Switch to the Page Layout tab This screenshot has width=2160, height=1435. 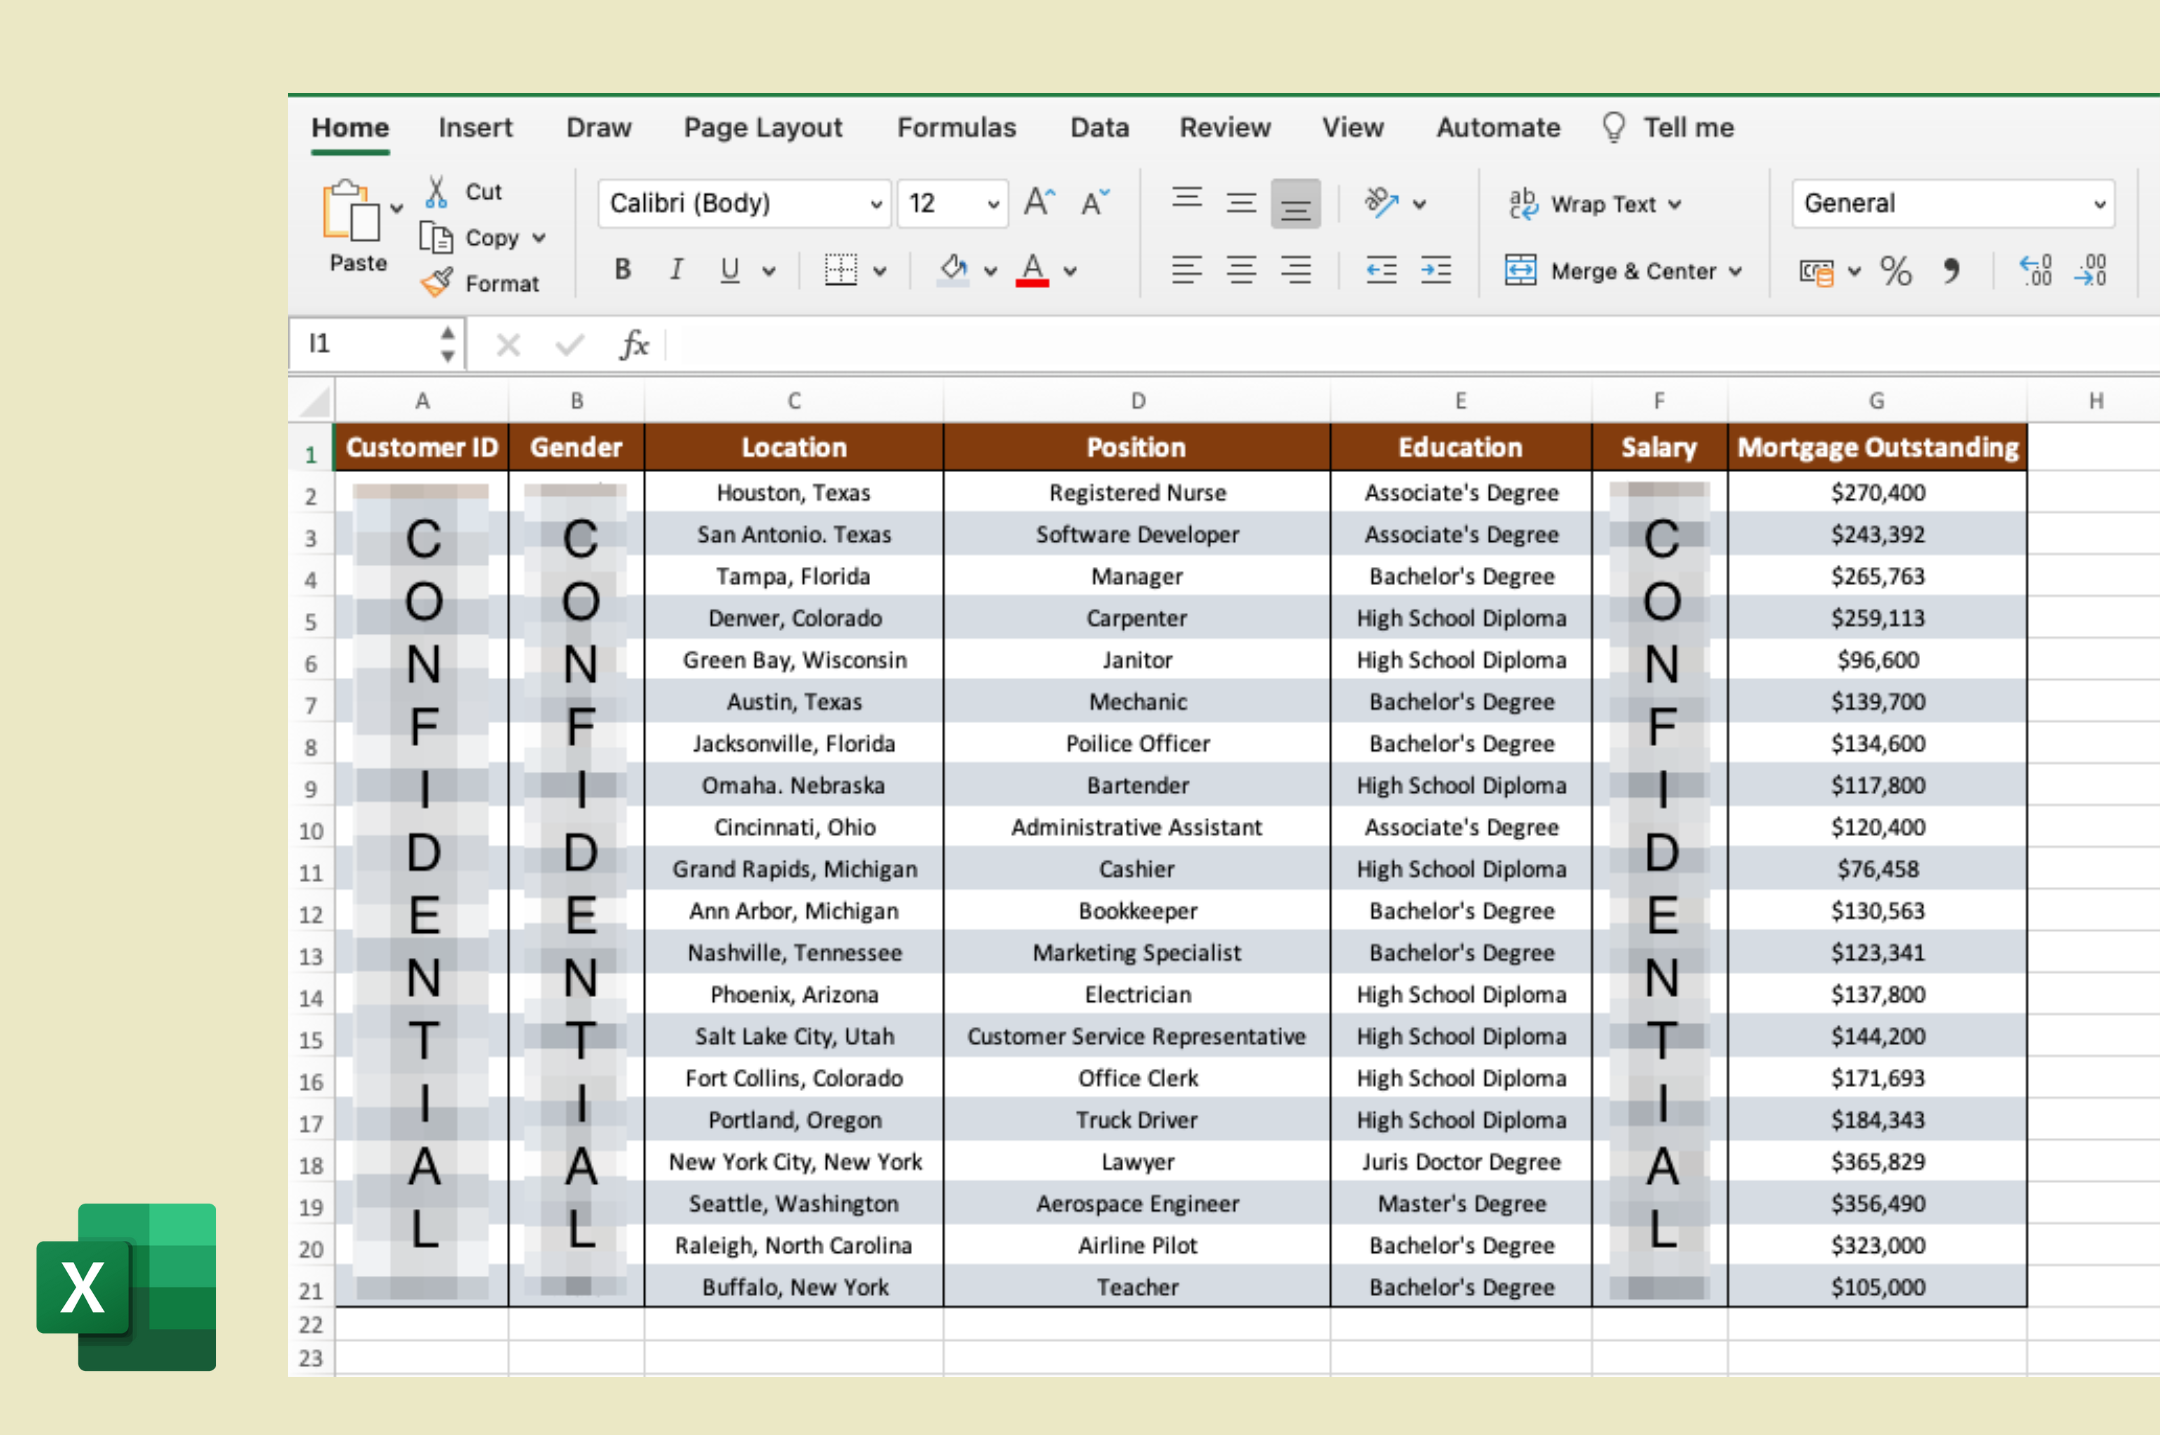(762, 128)
